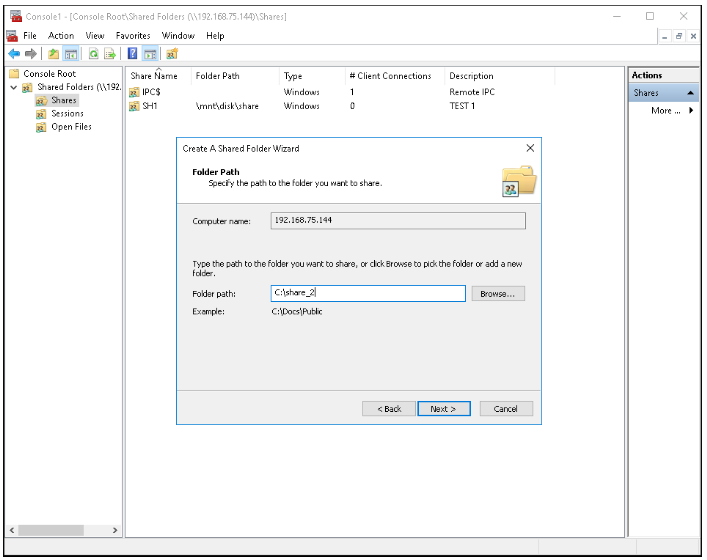Click the blue Help question mark icon
The width and height of the screenshot is (707, 560).
[132, 54]
